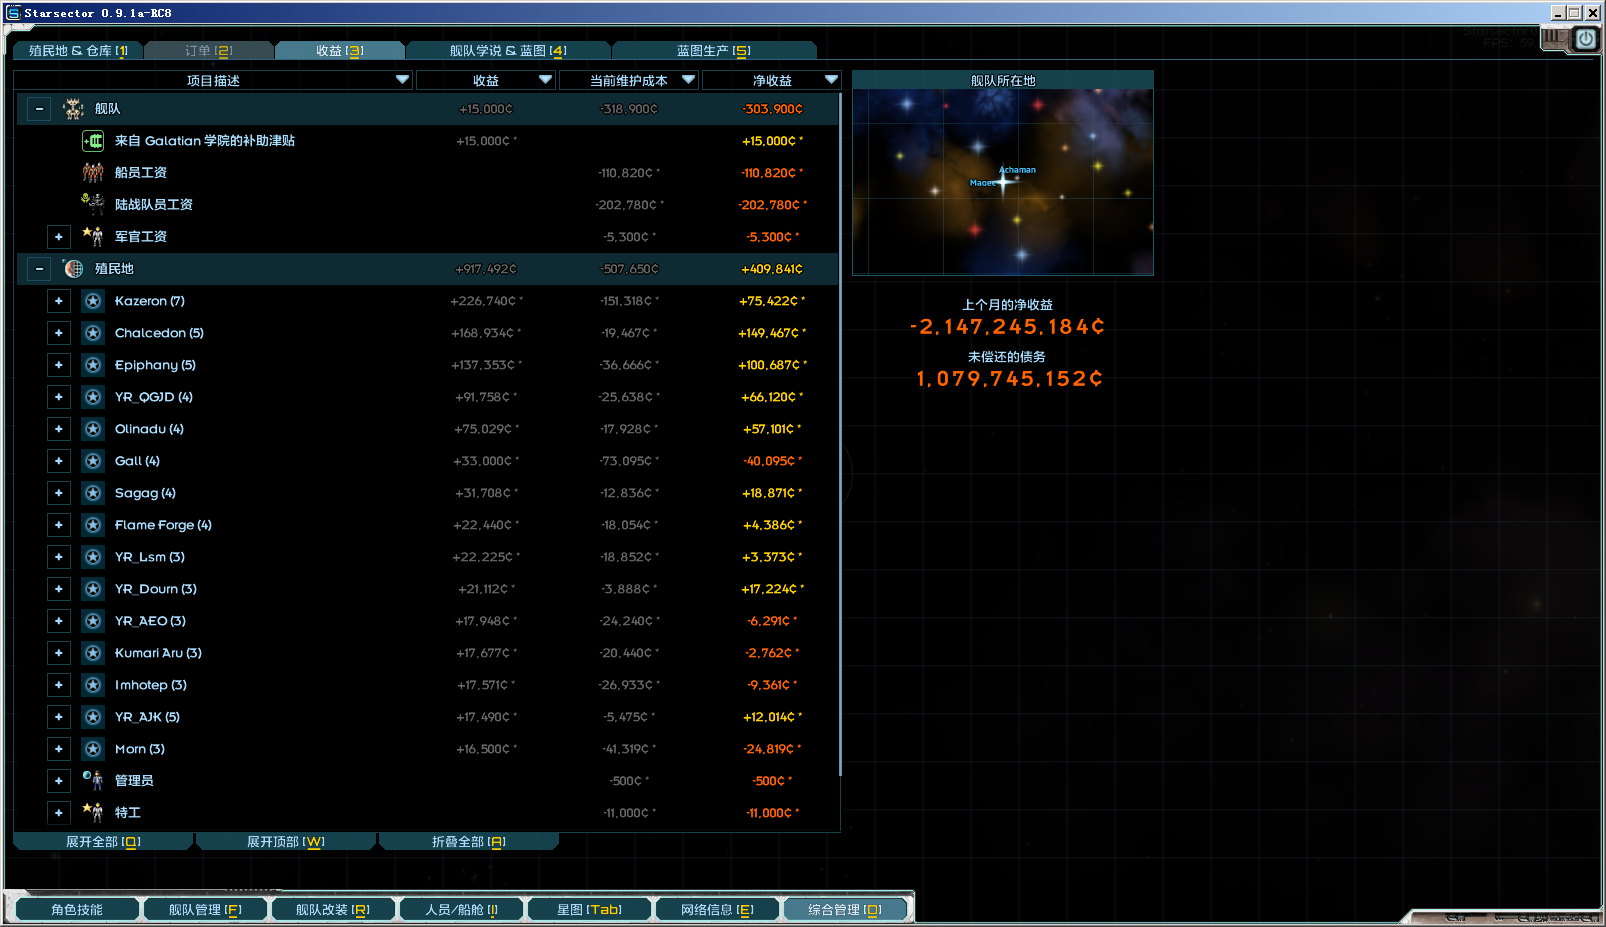This screenshot has width=1606, height=927.
Task: Collapse the 舰队 fleet section
Action: pos(39,109)
